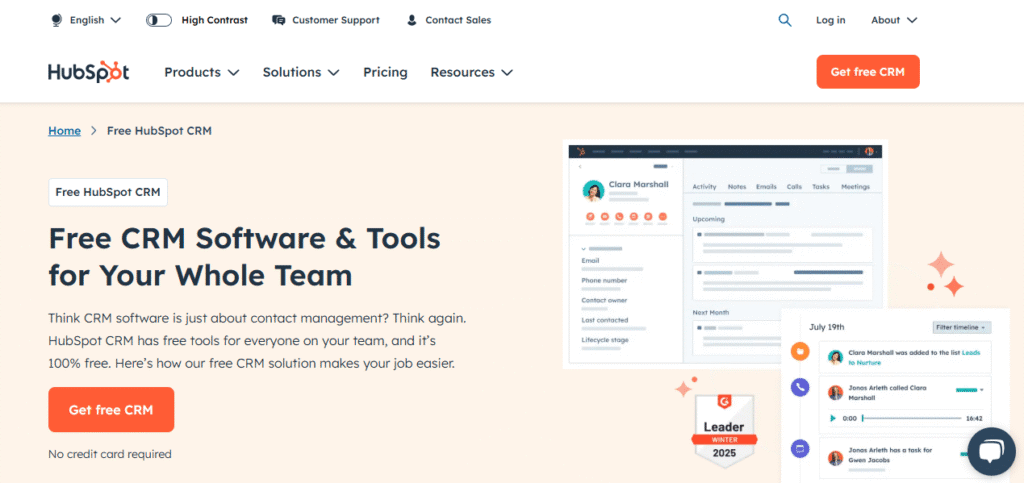Click the CRM mockup Calls tab
1024x483 pixels.
794,187
